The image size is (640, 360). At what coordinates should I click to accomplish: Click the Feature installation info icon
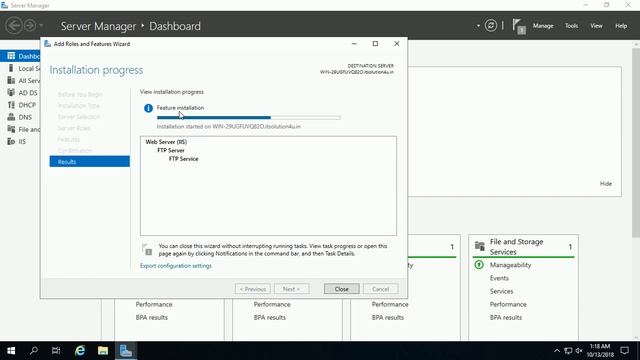[x=148, y=108]
